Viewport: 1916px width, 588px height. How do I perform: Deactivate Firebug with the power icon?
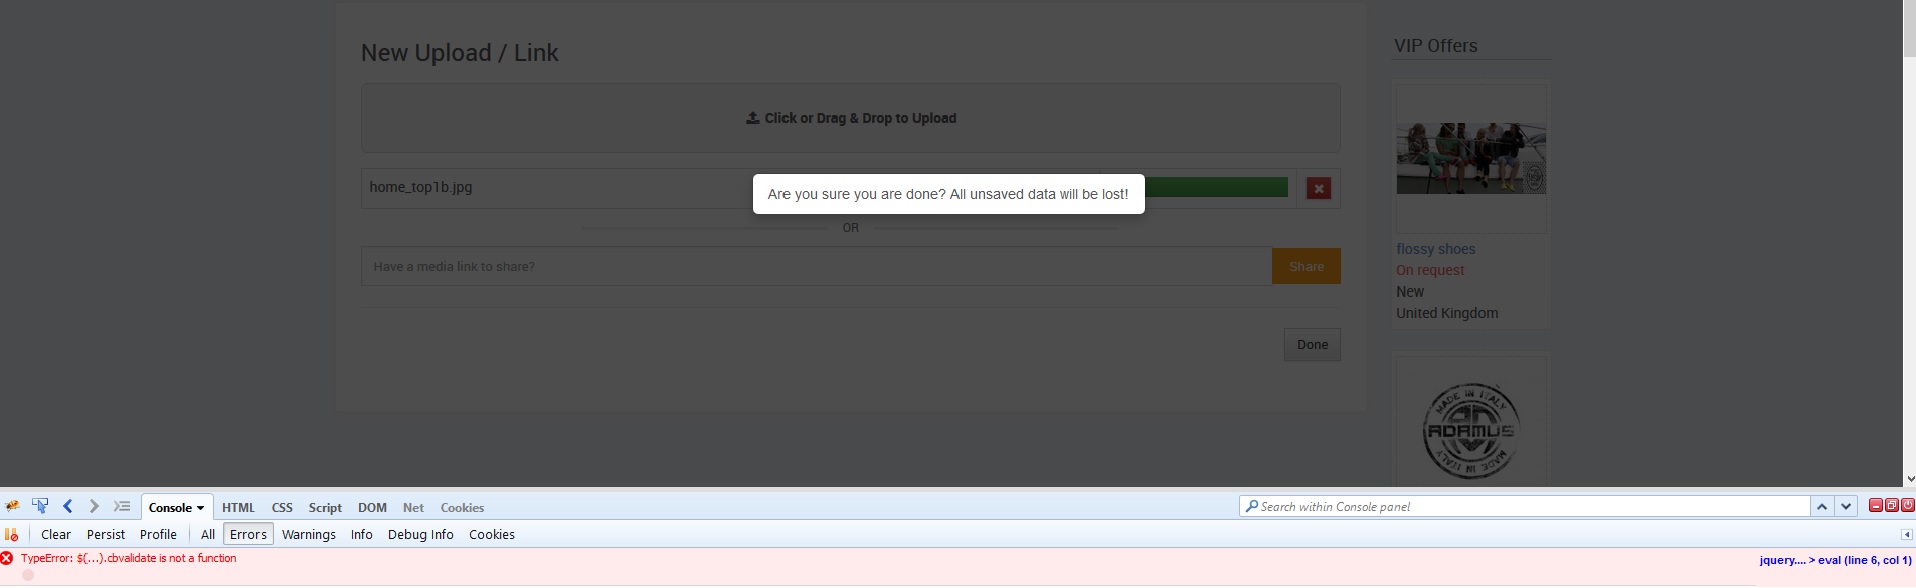1907,506
